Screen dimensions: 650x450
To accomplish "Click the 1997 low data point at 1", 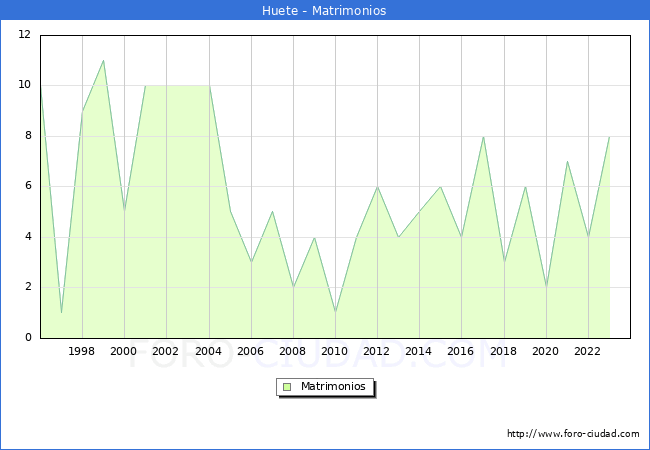I will [61, 312].
